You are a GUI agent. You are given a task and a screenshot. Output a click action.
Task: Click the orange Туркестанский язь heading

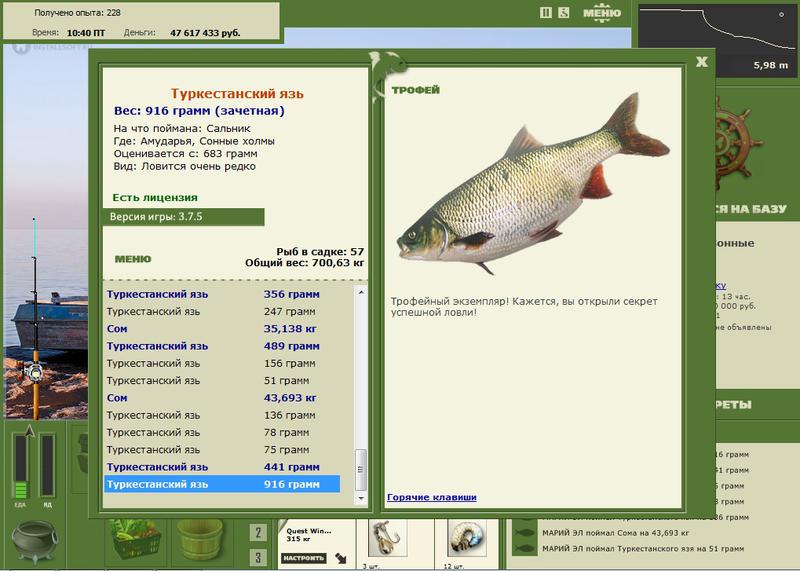[237, 94]
